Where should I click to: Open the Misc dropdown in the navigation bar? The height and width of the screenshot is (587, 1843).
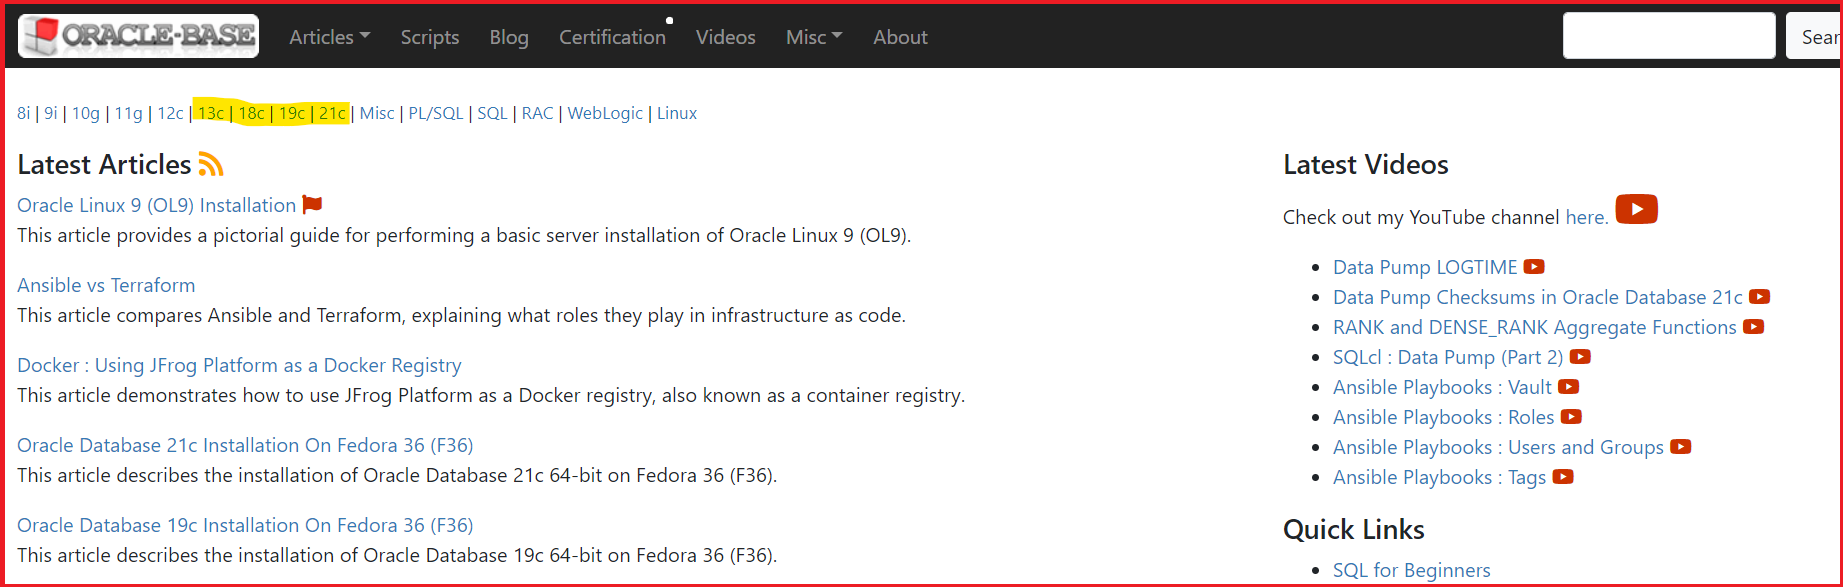(813, 37)
